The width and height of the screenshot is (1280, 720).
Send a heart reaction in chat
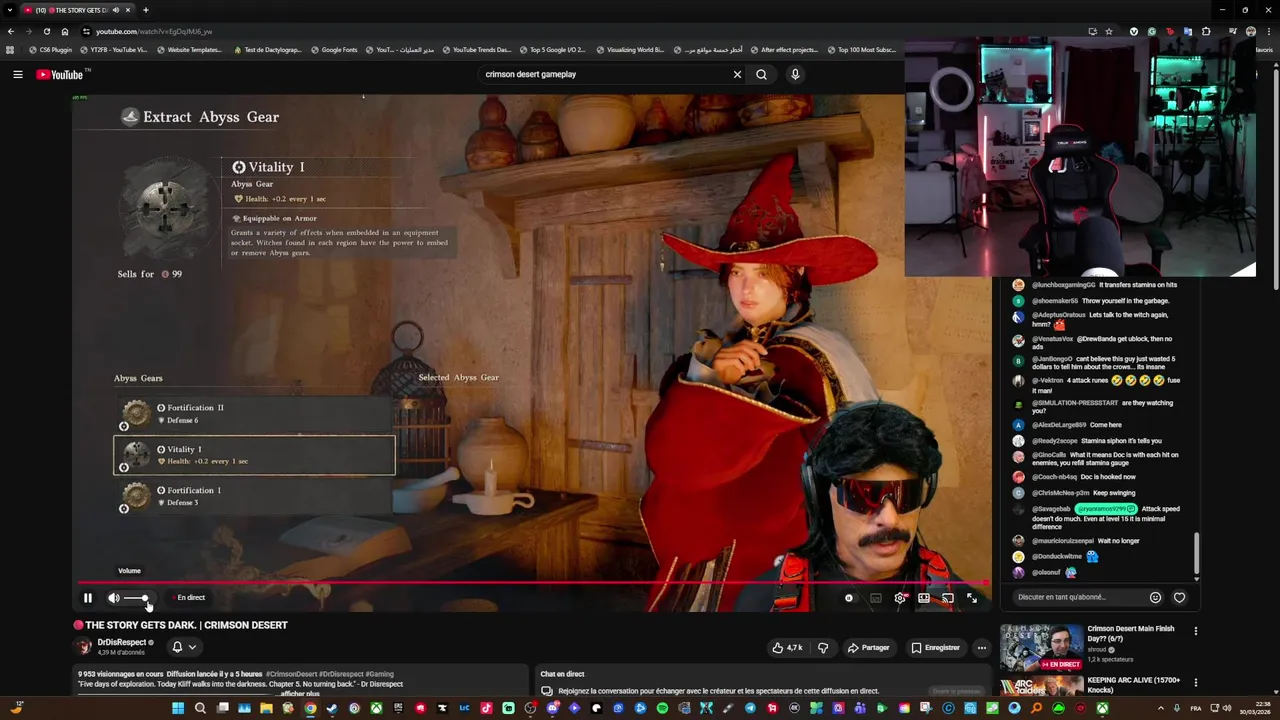point(1179,597)
